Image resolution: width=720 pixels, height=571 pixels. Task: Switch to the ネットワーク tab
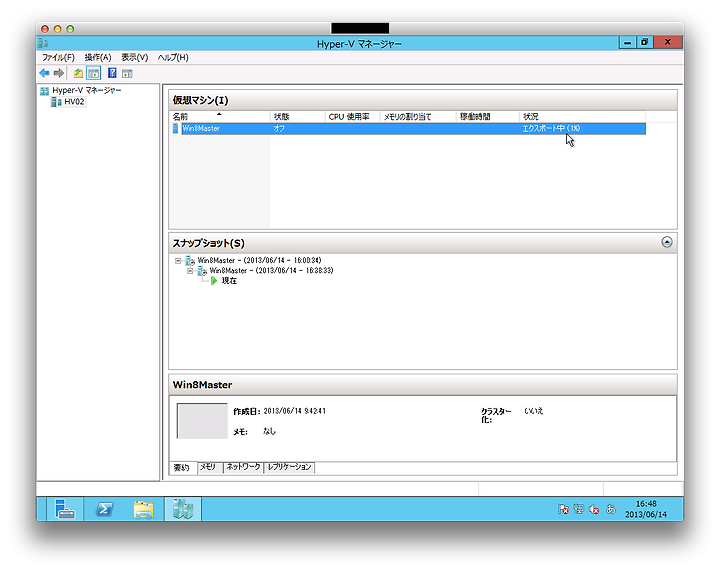(x=243, y=467)
